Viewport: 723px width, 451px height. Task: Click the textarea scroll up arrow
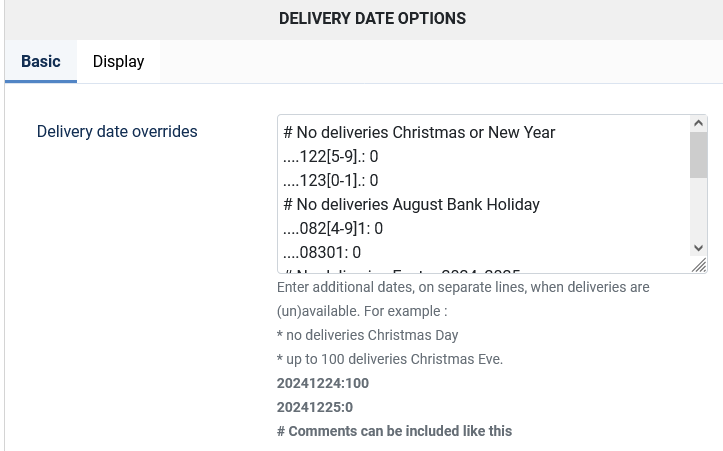pyautogui.click(x=698, y=123)
